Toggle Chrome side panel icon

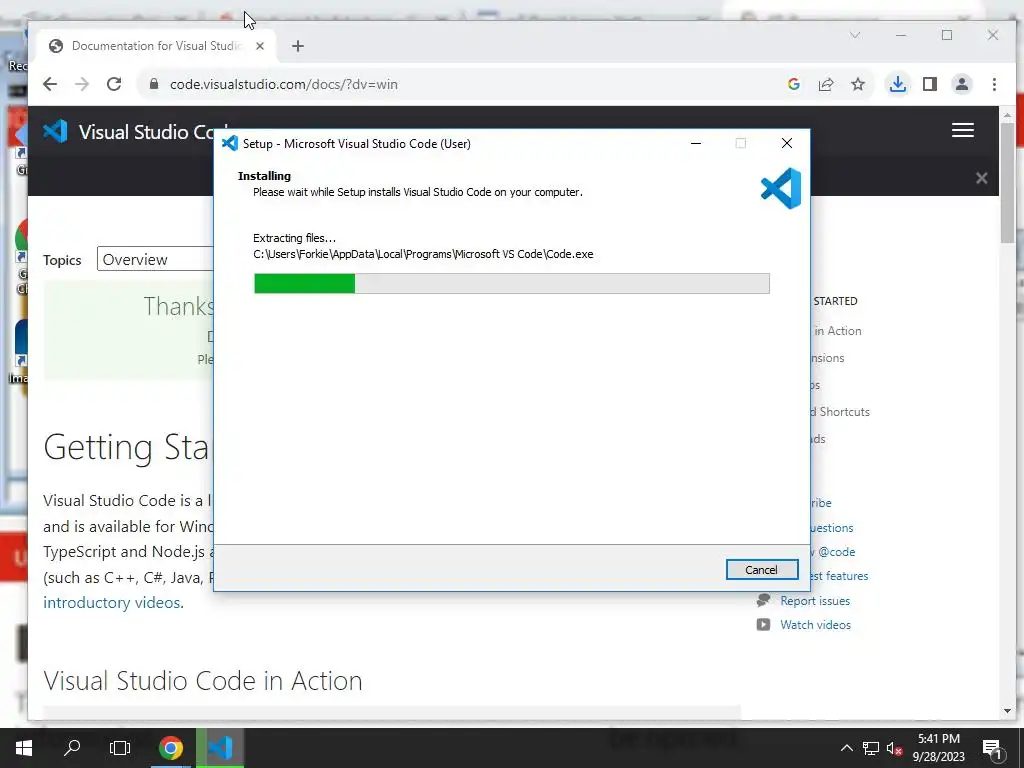point(930,84)
